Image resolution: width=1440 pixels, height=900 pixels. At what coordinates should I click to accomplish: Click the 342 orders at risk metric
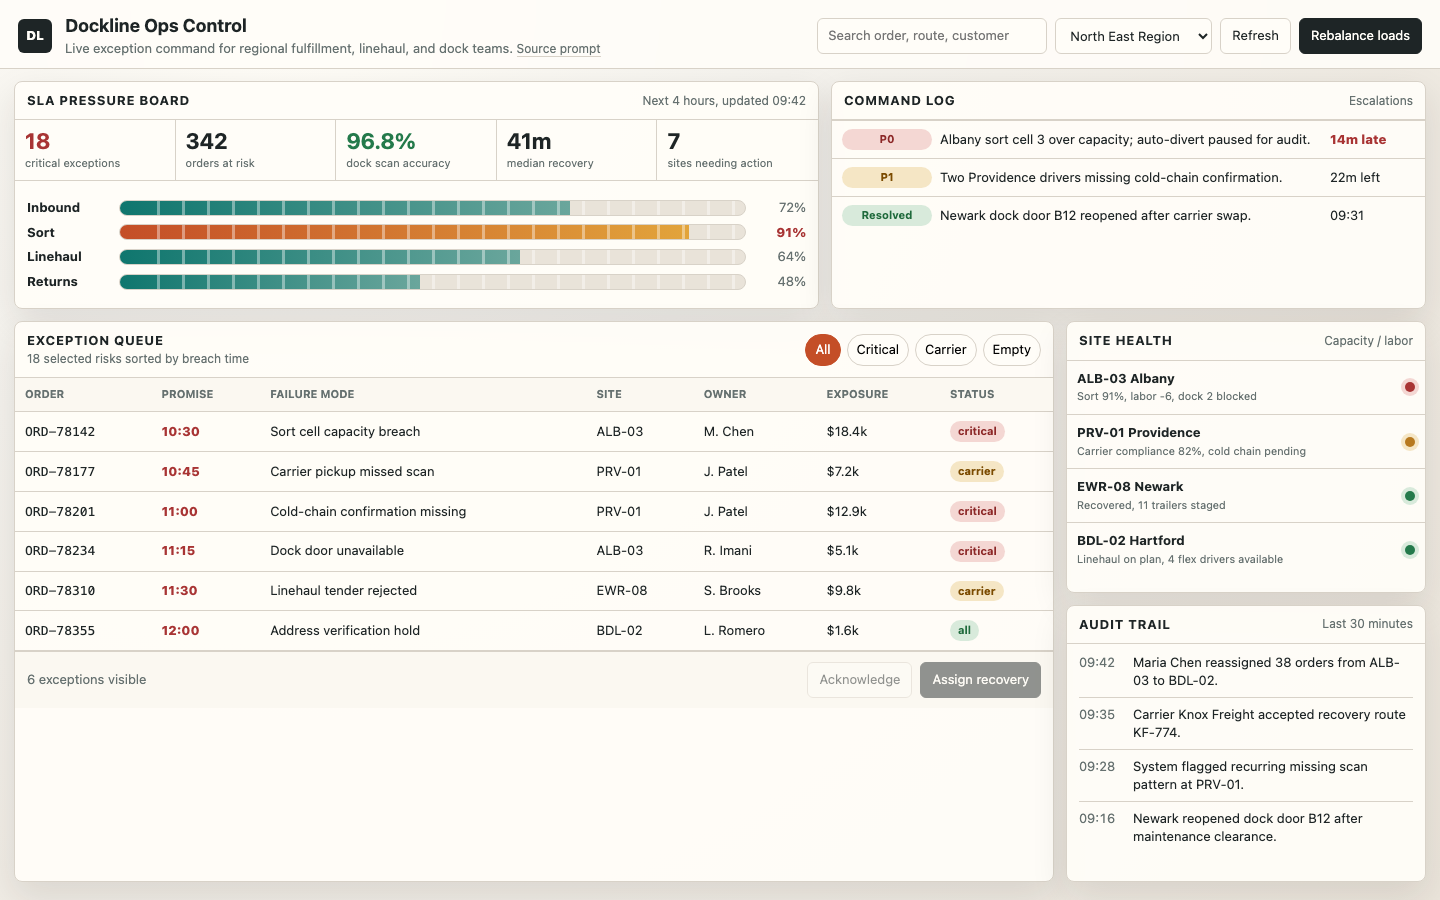255,150
